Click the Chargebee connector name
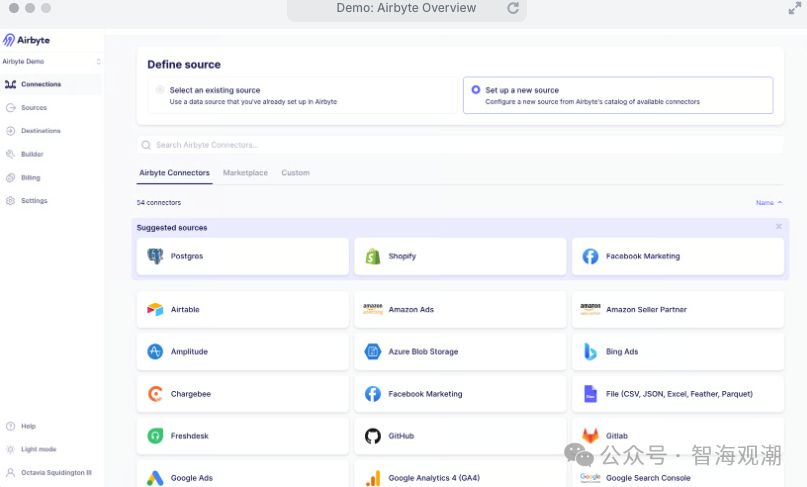The image size is (807, 487). point(191,394)
